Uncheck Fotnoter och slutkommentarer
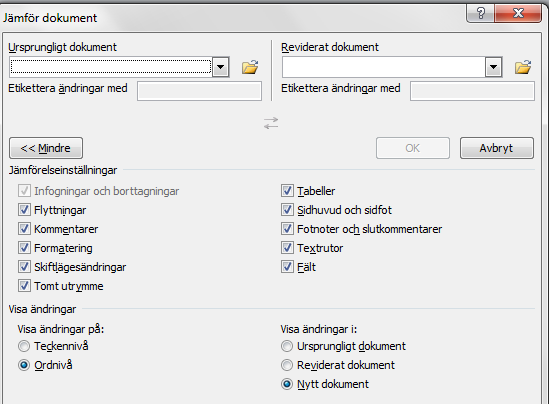This screenshot has width=549, height=404. tap(287, 229)
